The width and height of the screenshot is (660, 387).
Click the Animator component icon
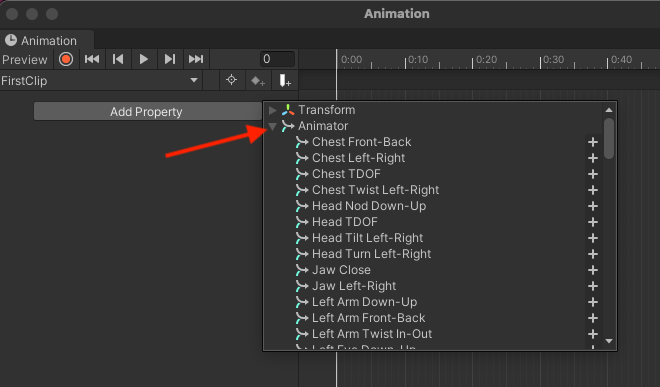pyautogui.click(x=288, y=126)
